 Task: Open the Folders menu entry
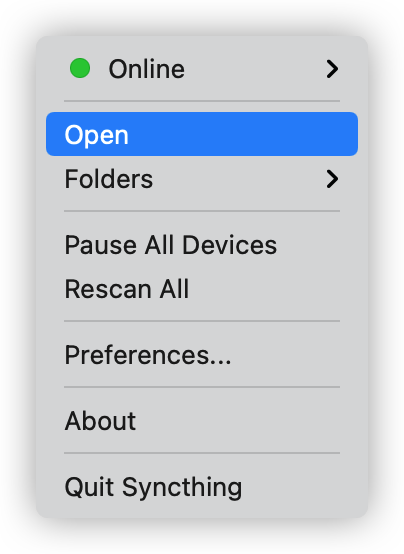tap(202, 179)
